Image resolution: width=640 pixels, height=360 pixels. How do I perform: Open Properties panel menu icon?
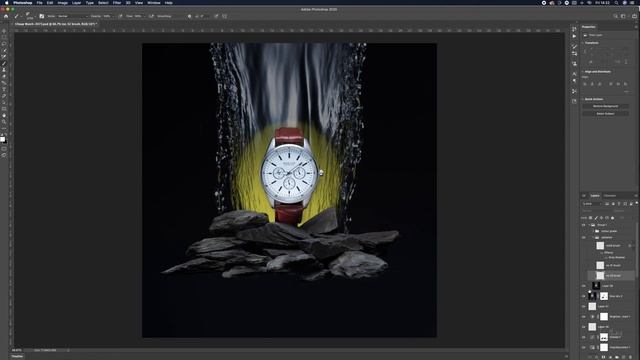click(636, 27)
